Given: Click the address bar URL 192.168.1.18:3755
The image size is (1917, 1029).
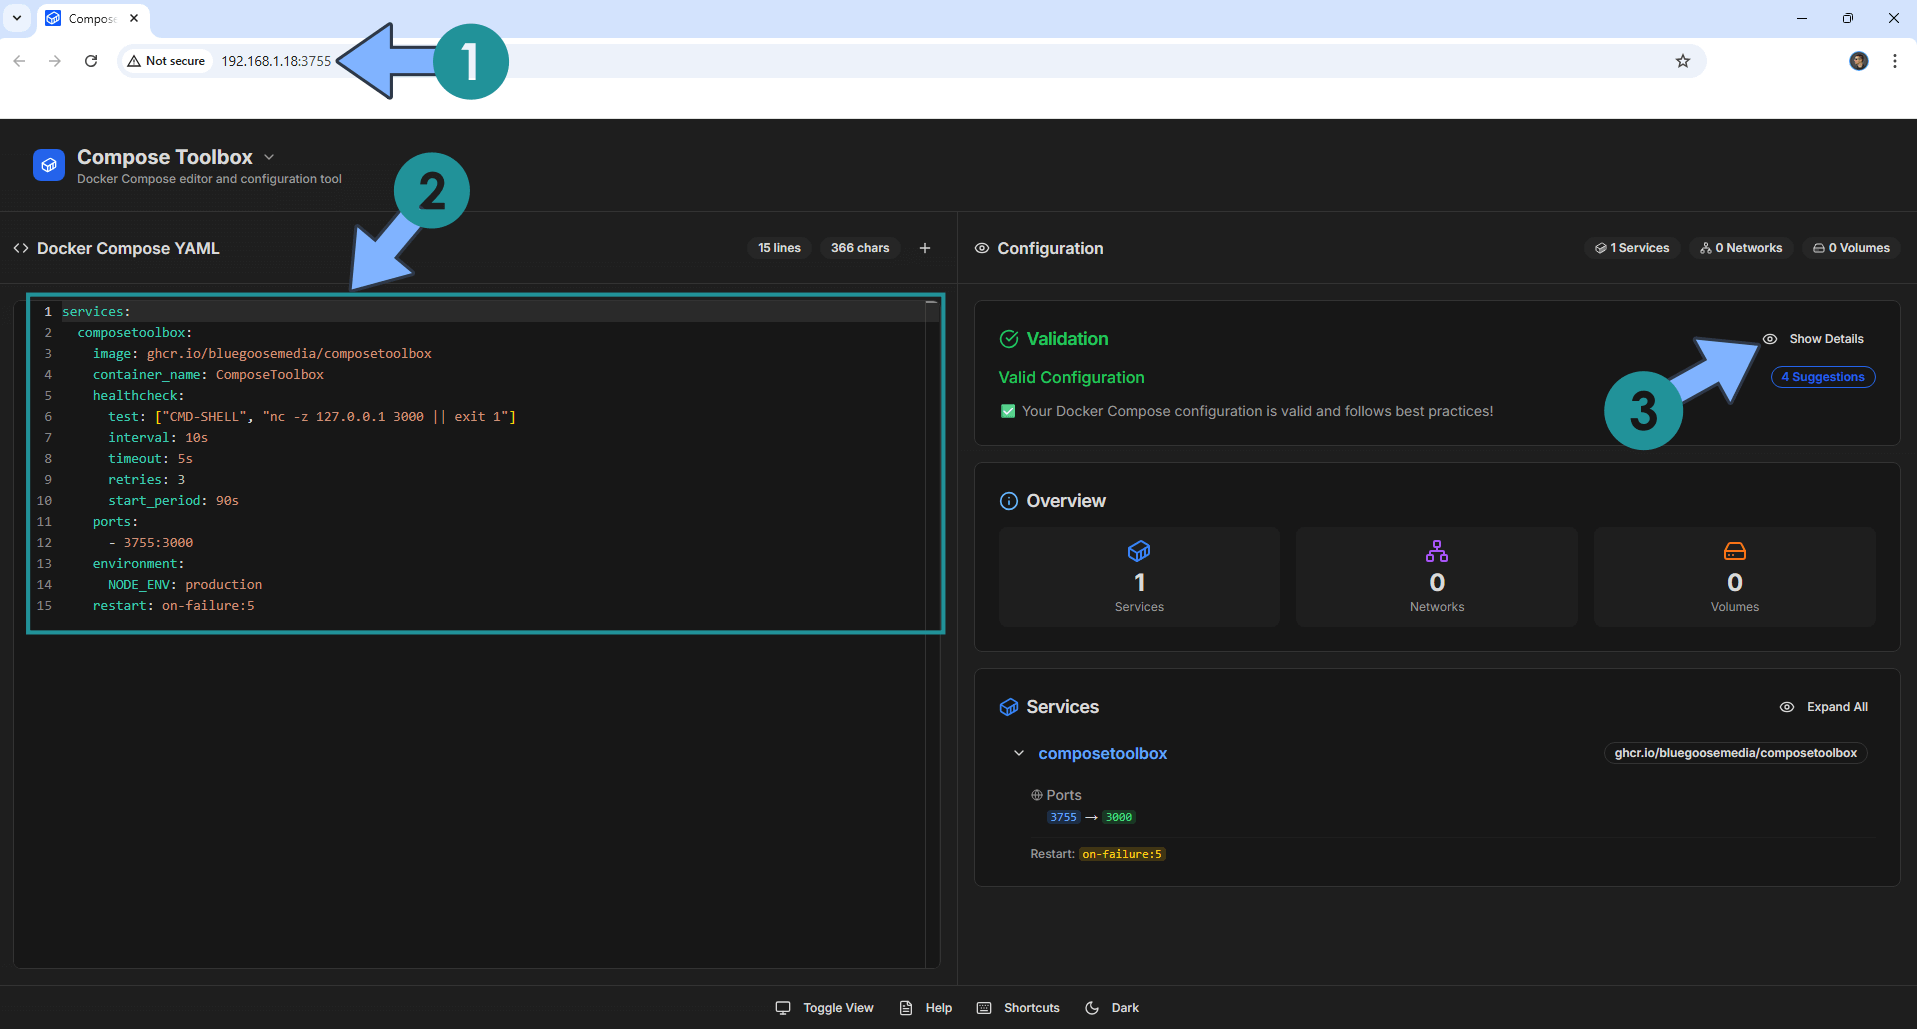Looking at the screenshot, I should click(x=276, y=61).
